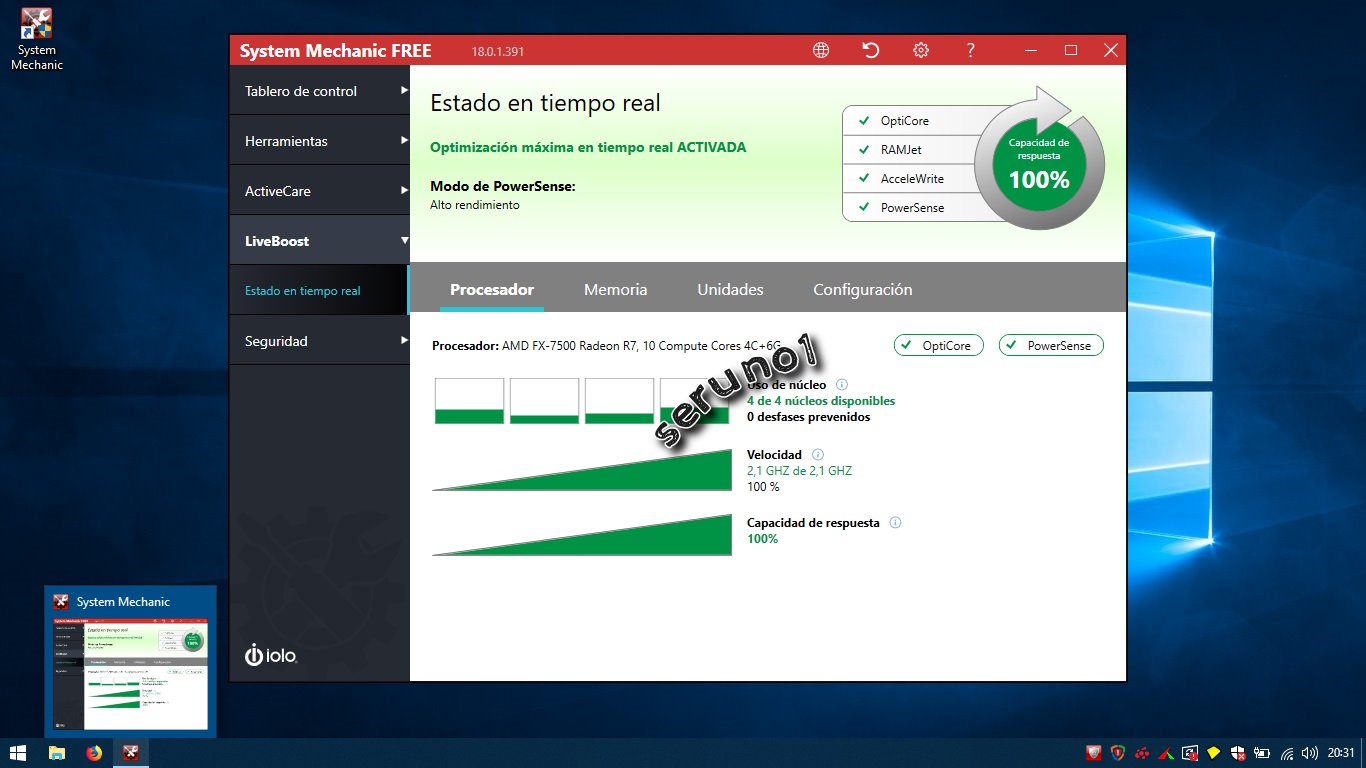
Task: Open System Mechanic desktop shortcut icon
Action: coord(37,40)
